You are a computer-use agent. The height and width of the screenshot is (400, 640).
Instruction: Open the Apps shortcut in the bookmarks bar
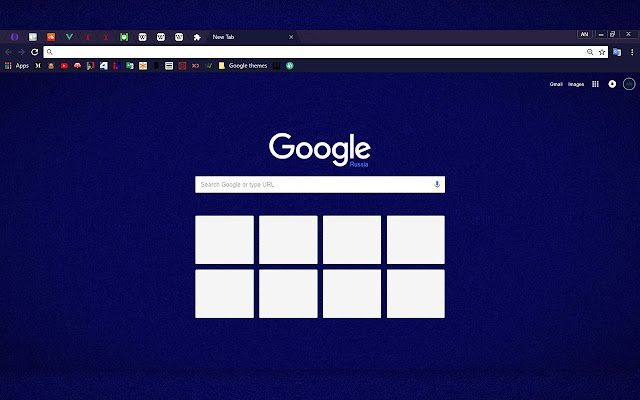coord(17,66)
